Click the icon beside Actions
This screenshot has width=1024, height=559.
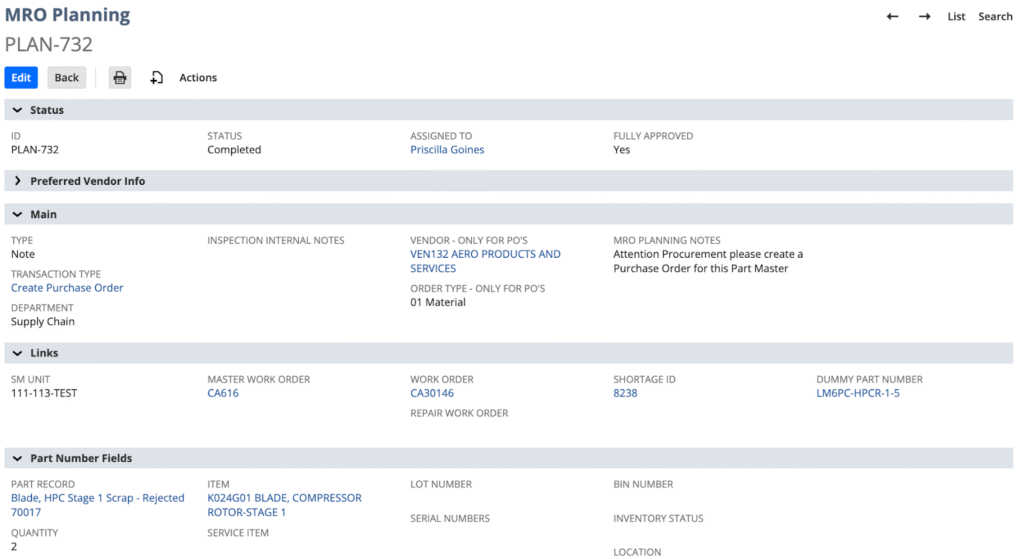[x=157, y=78]
